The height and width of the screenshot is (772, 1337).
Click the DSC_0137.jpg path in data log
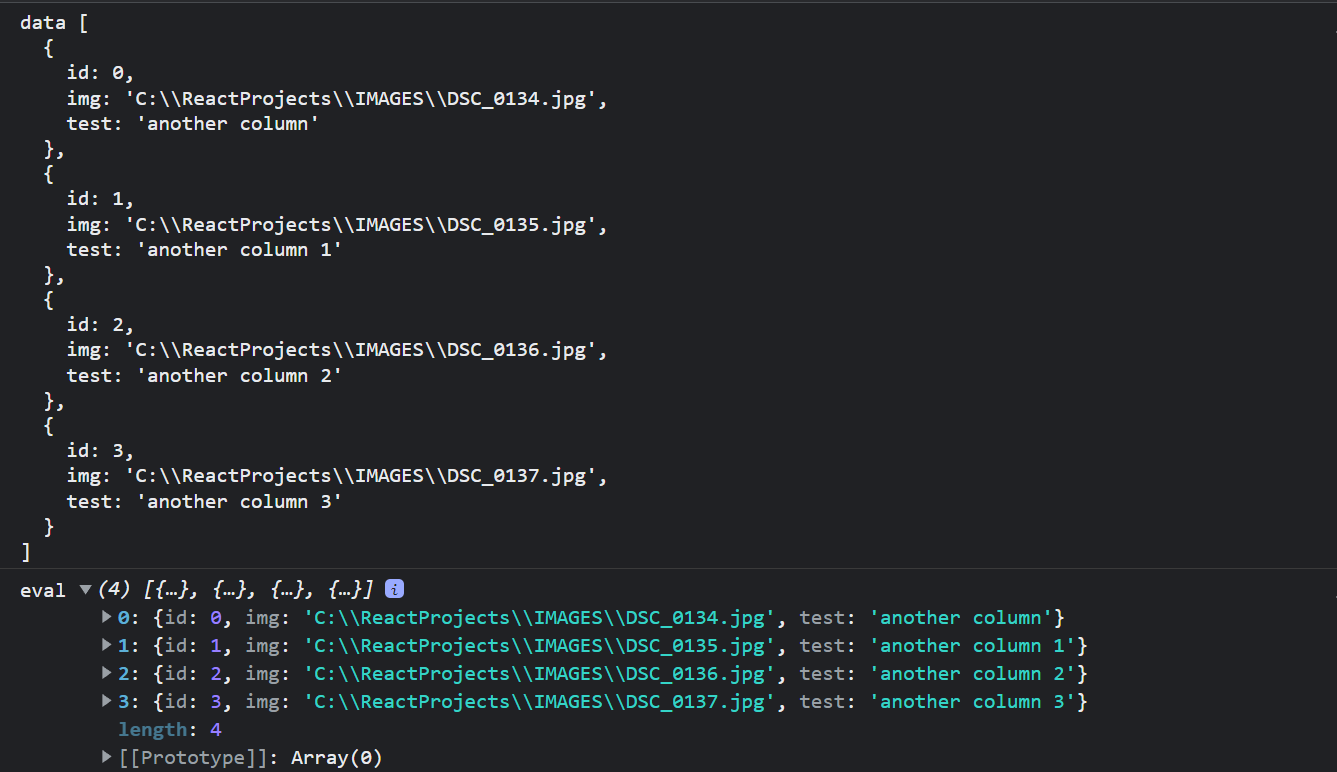pyautogui.click(x=366, y=476)
